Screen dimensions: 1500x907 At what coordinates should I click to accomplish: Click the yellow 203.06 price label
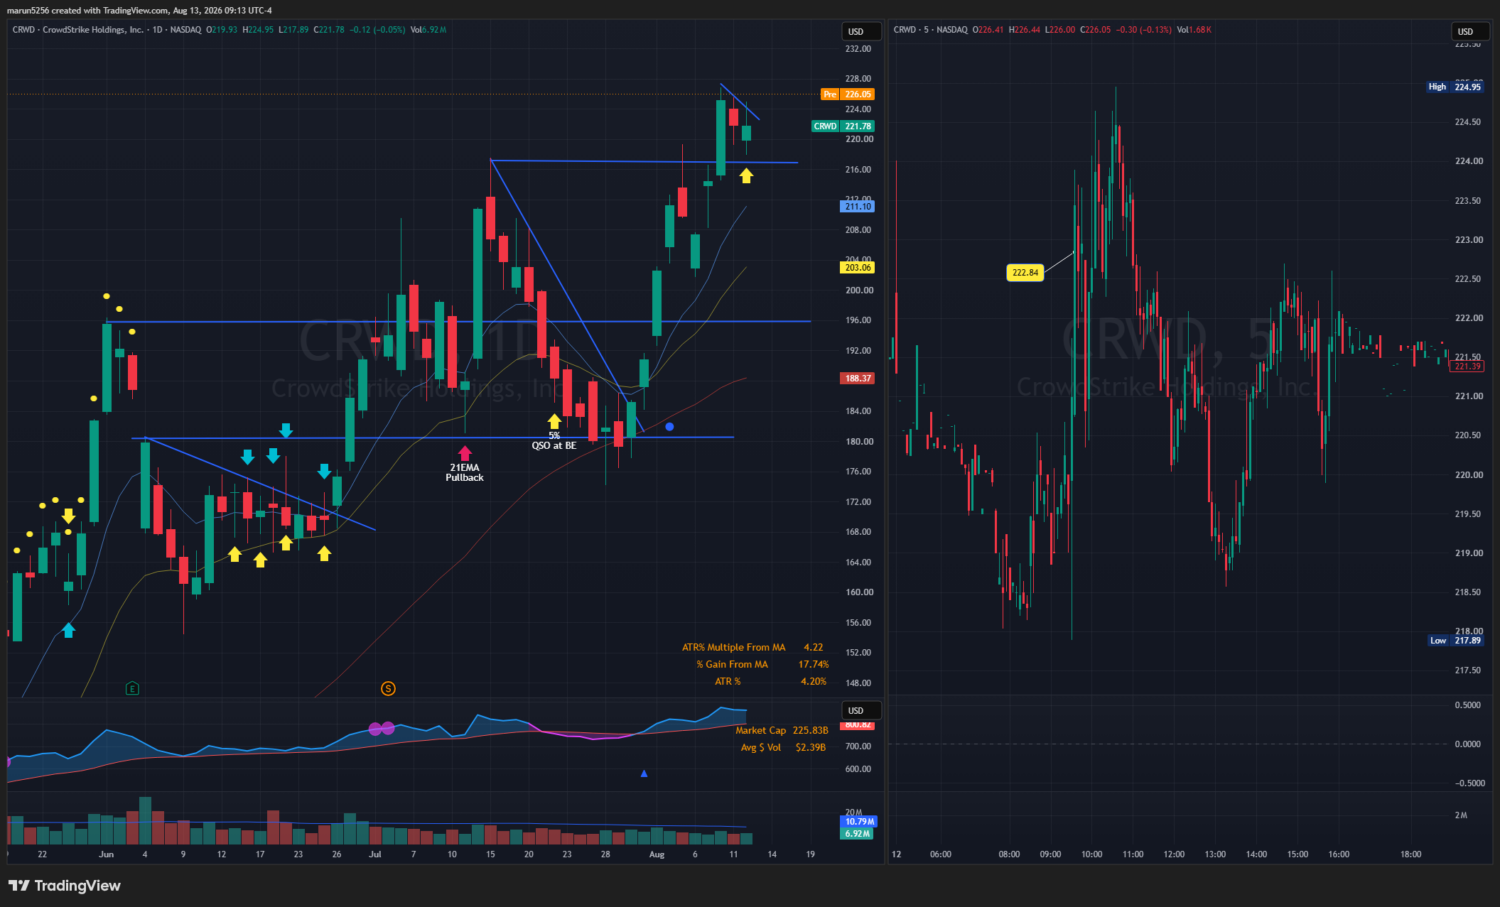[858, 267]
